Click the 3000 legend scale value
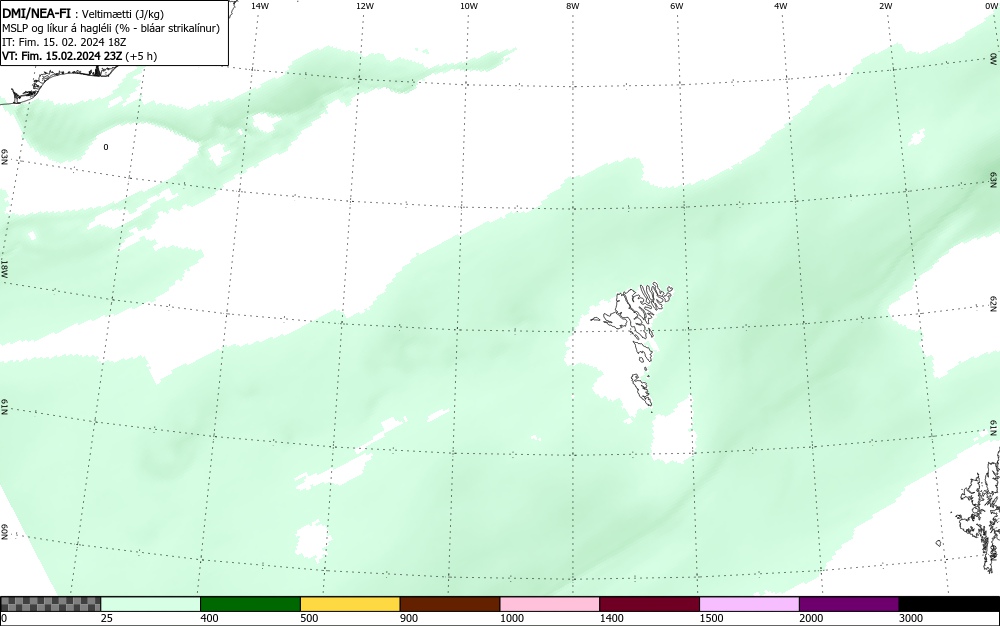The width and height of the screenshot is (1000, 626). (911, 618)
